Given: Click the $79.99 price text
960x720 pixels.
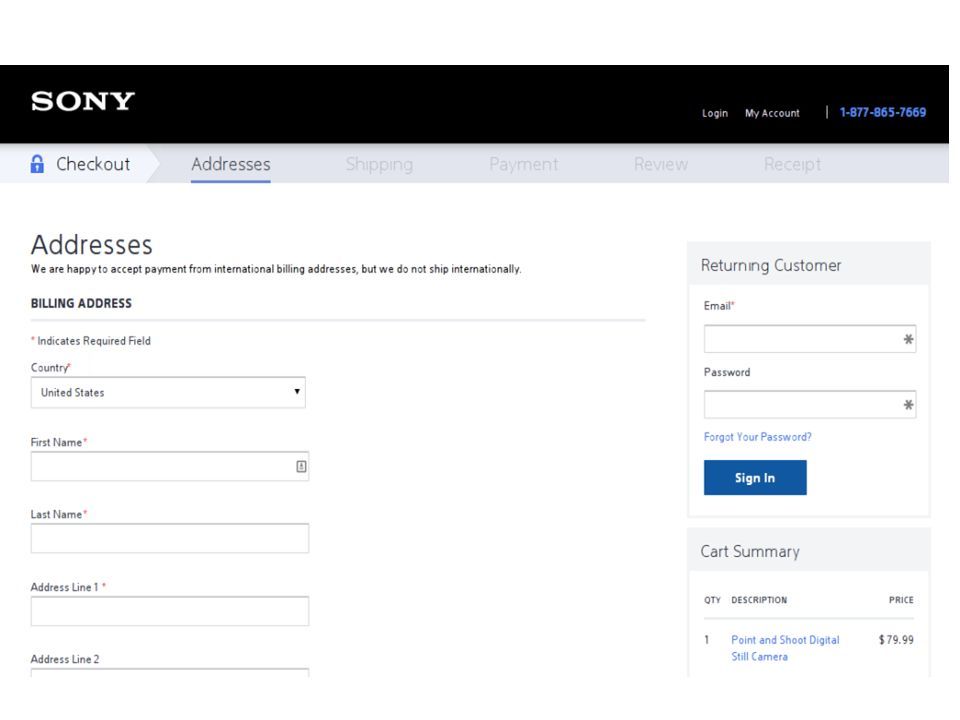Looking at the screenshot, I should pos(896,640).
